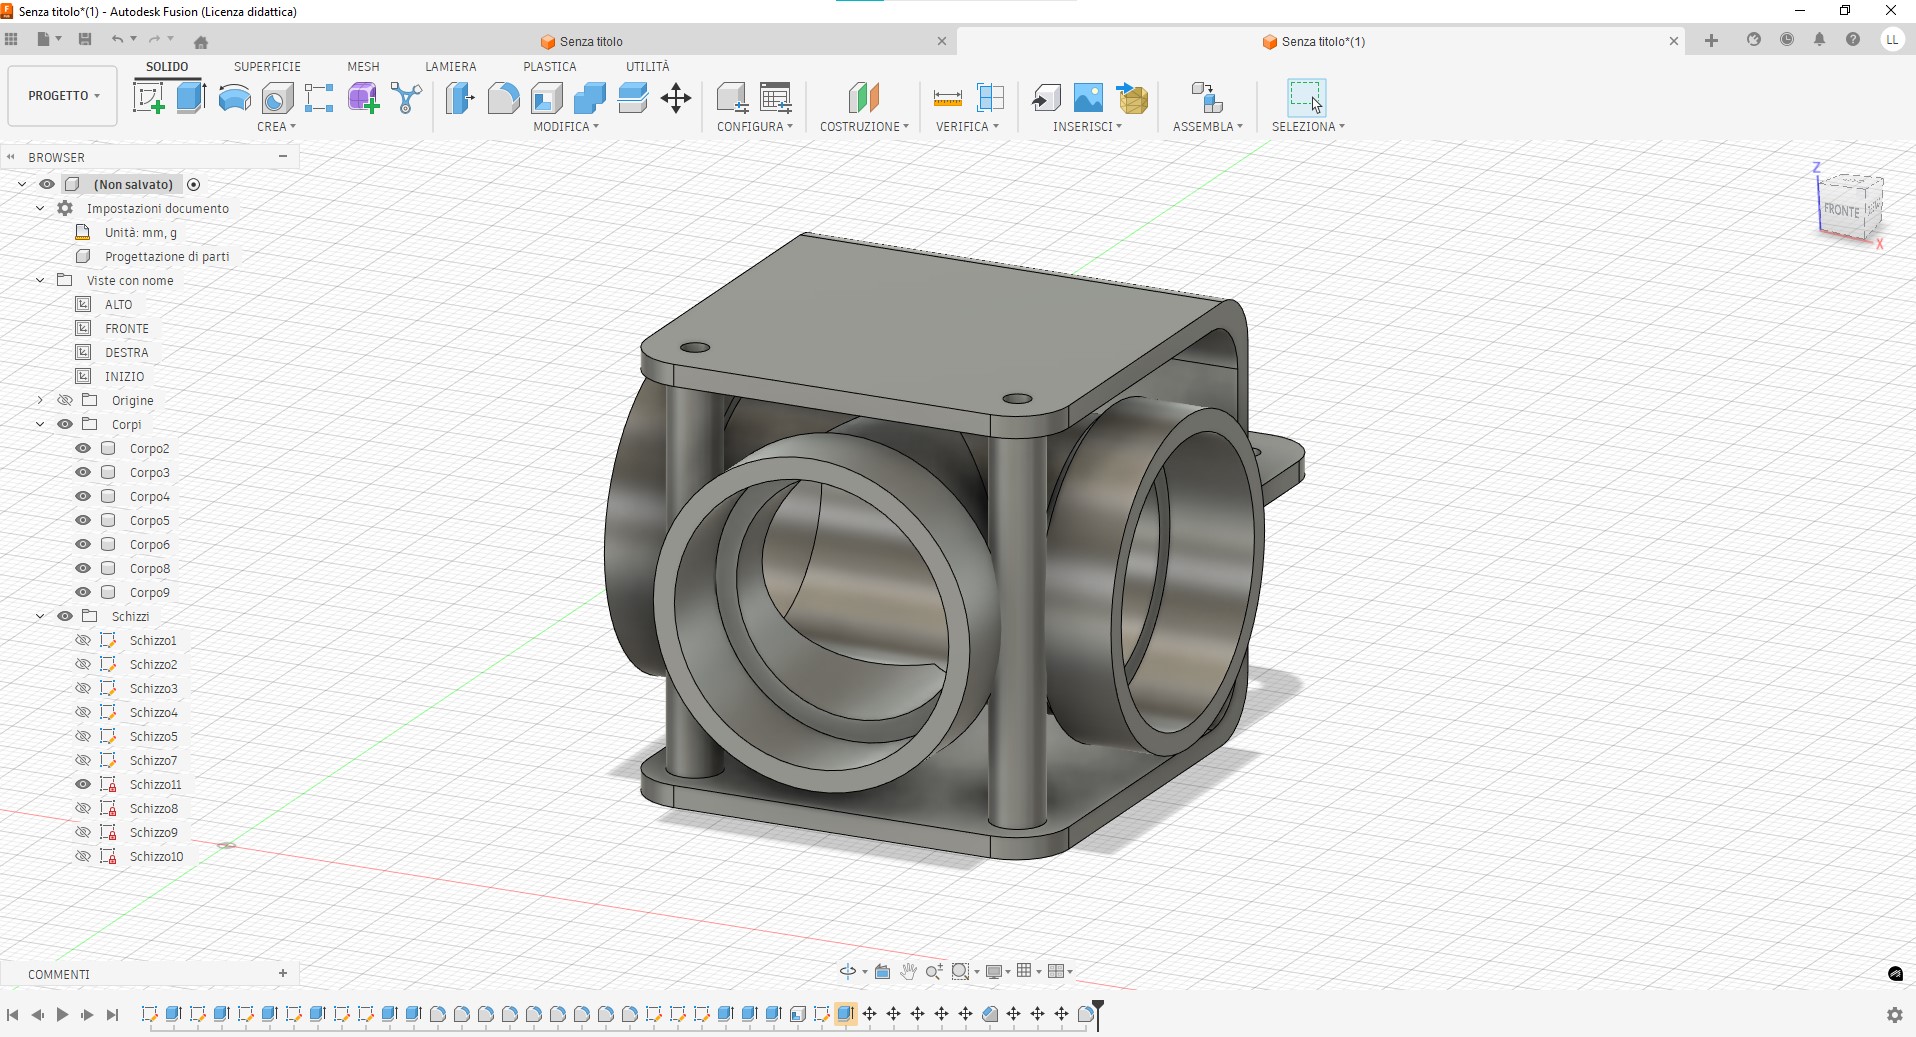The image size is (1916, 1037).
Task: Expand the Origine folder tree node
Action: point(40,400)
